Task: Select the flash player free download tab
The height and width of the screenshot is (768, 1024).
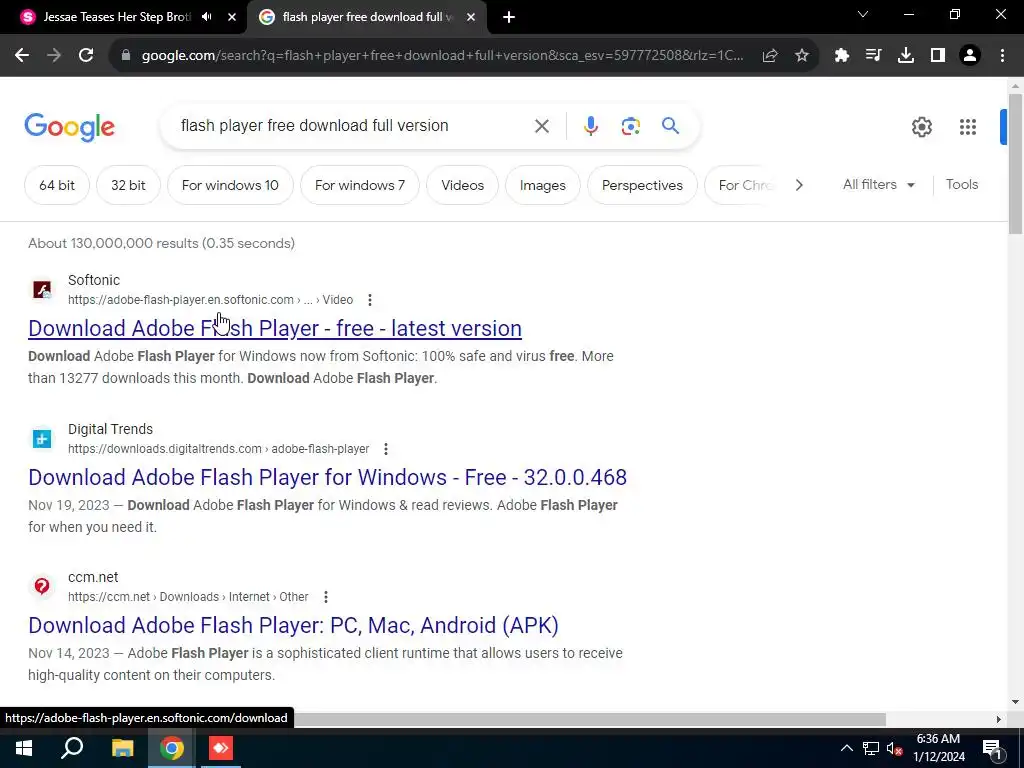Action: [367, 17]
